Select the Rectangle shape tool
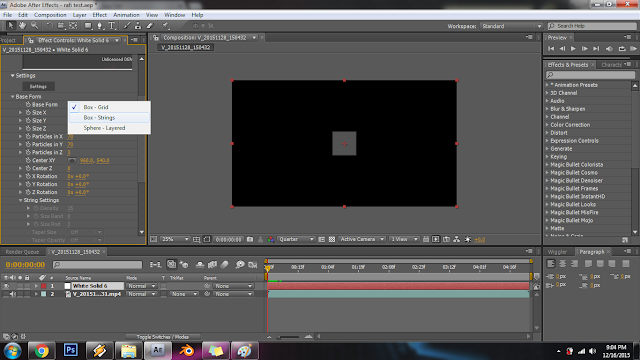The width and height of the screenshot is (640, 360). click(x=88, y=26)
